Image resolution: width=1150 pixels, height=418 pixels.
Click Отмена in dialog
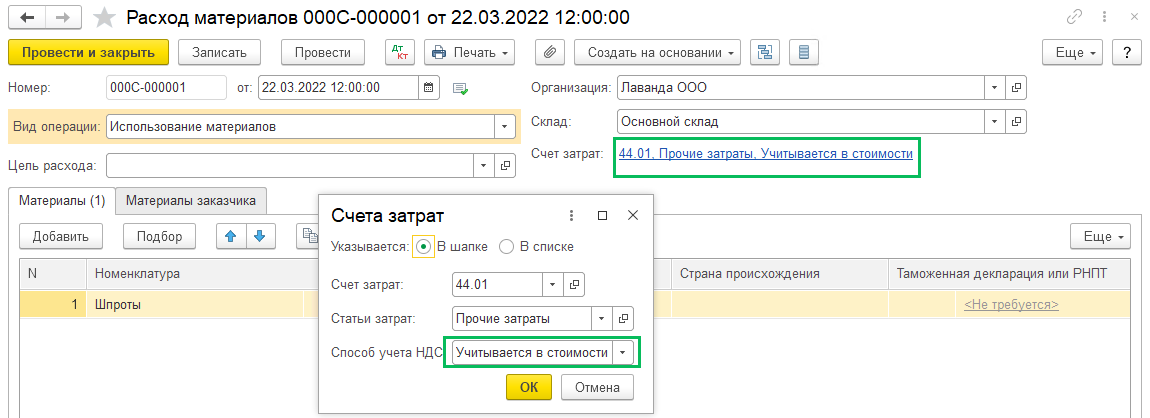click(597, 387)
